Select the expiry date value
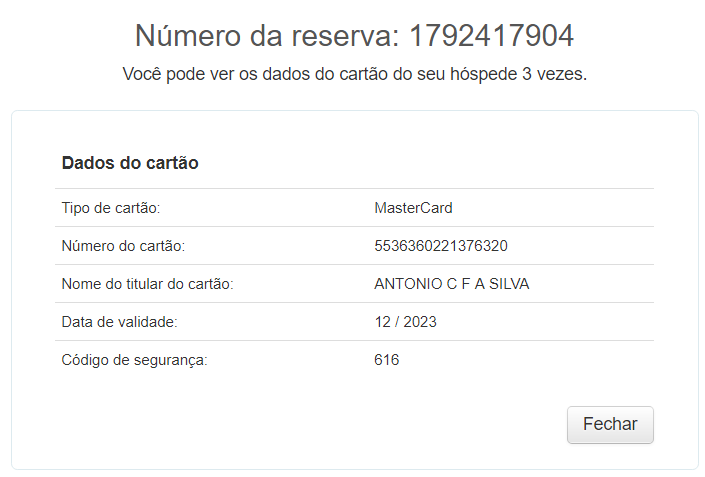This screenshot has height=477, width=705. click(x=405, y=322)
